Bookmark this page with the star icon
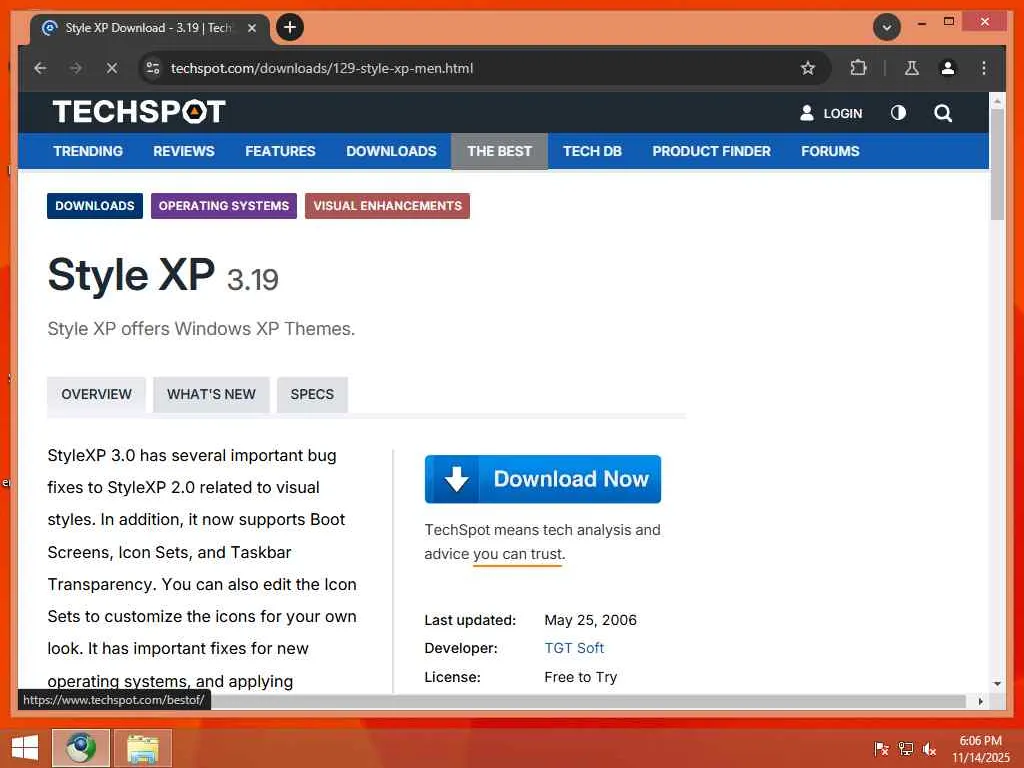1024x768 pixels. pos(808,68)
